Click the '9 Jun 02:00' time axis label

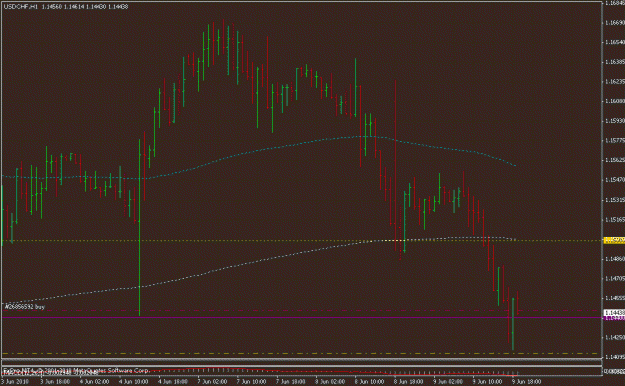coord(448,382)
